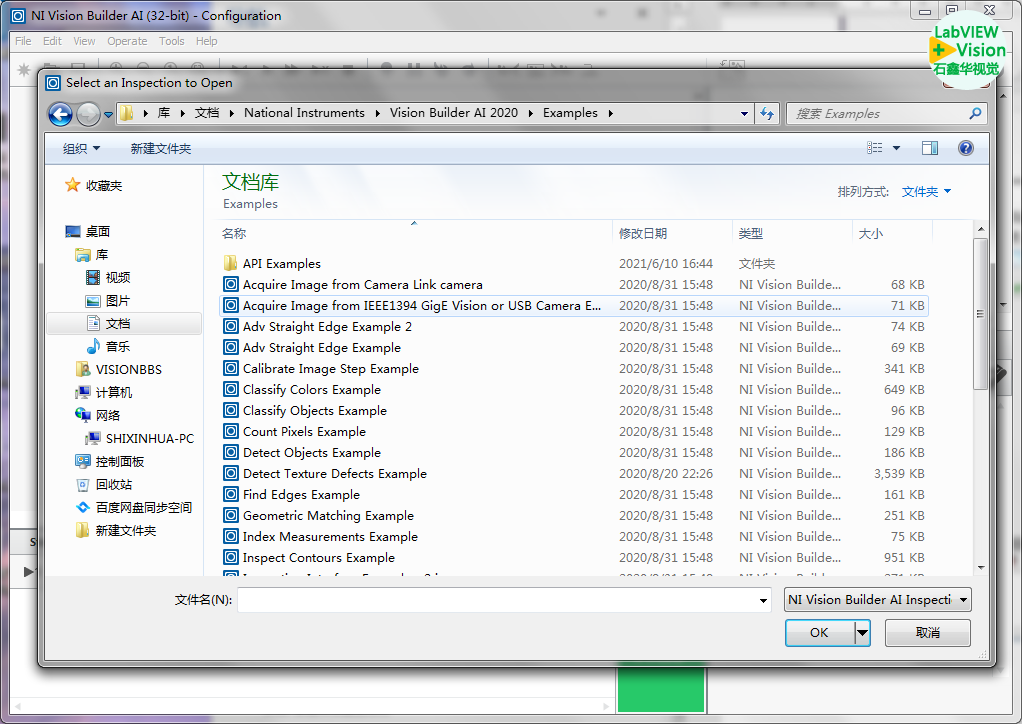Screen dimensions: 1022x724
Task: Open the help question mark icon
Action: tap(965, 148)
